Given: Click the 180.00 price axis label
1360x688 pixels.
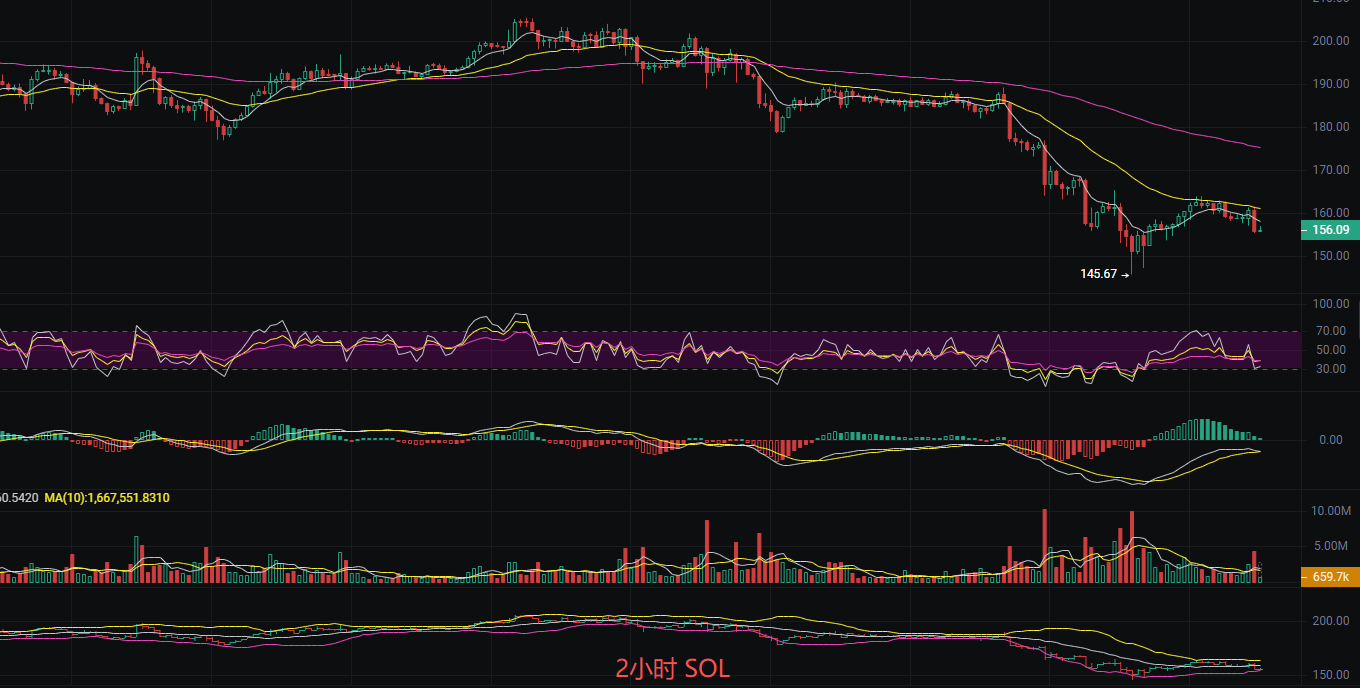Looking at the screenshot, I should [x=1330, y=127].
